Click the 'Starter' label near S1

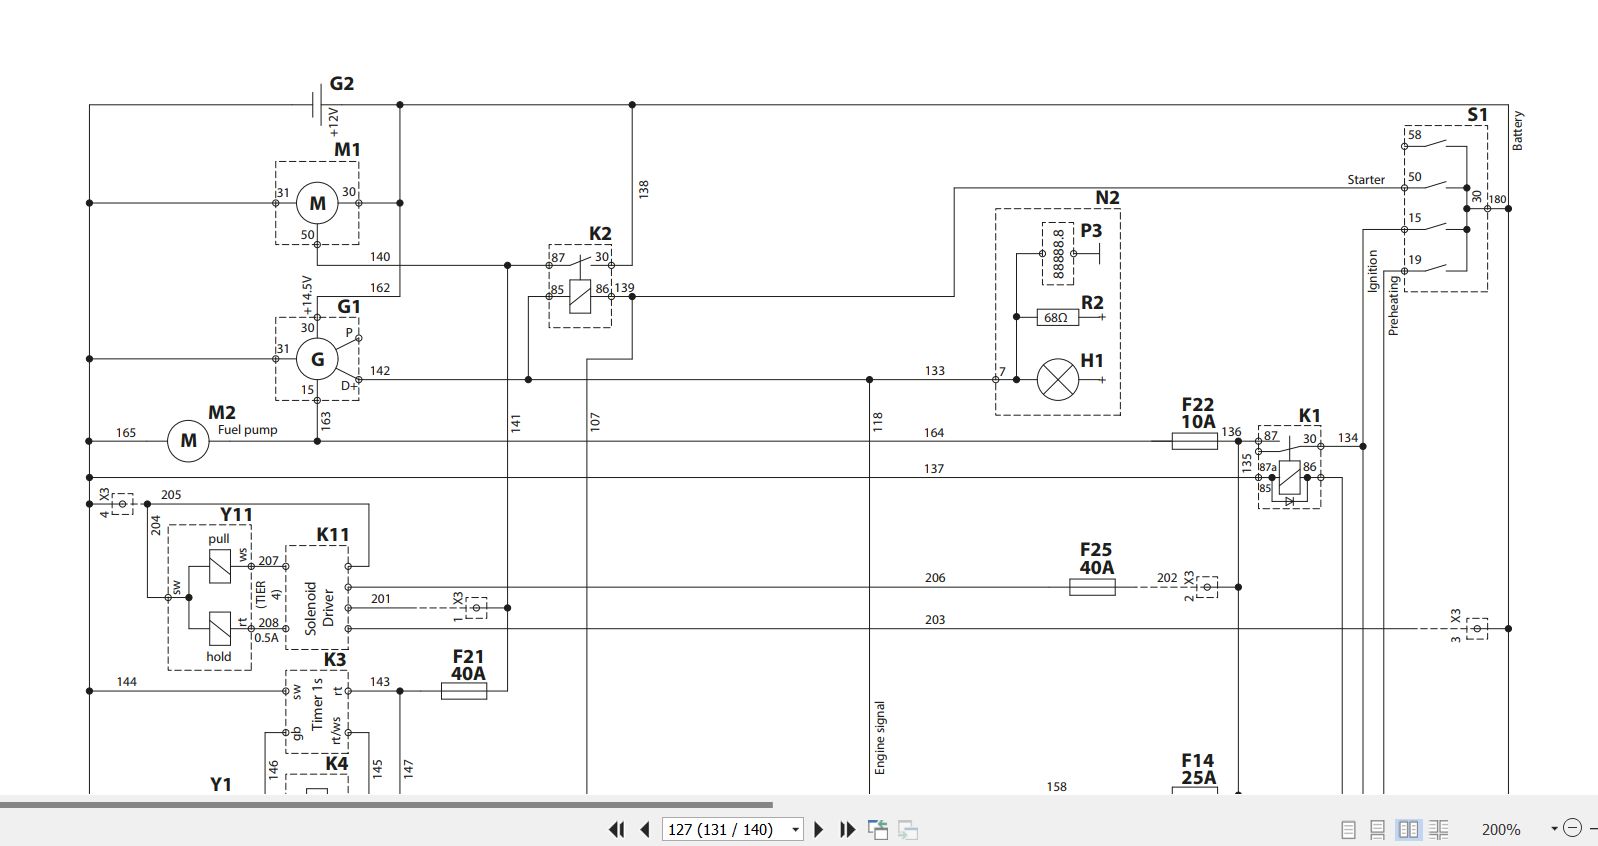[1366, 180]
